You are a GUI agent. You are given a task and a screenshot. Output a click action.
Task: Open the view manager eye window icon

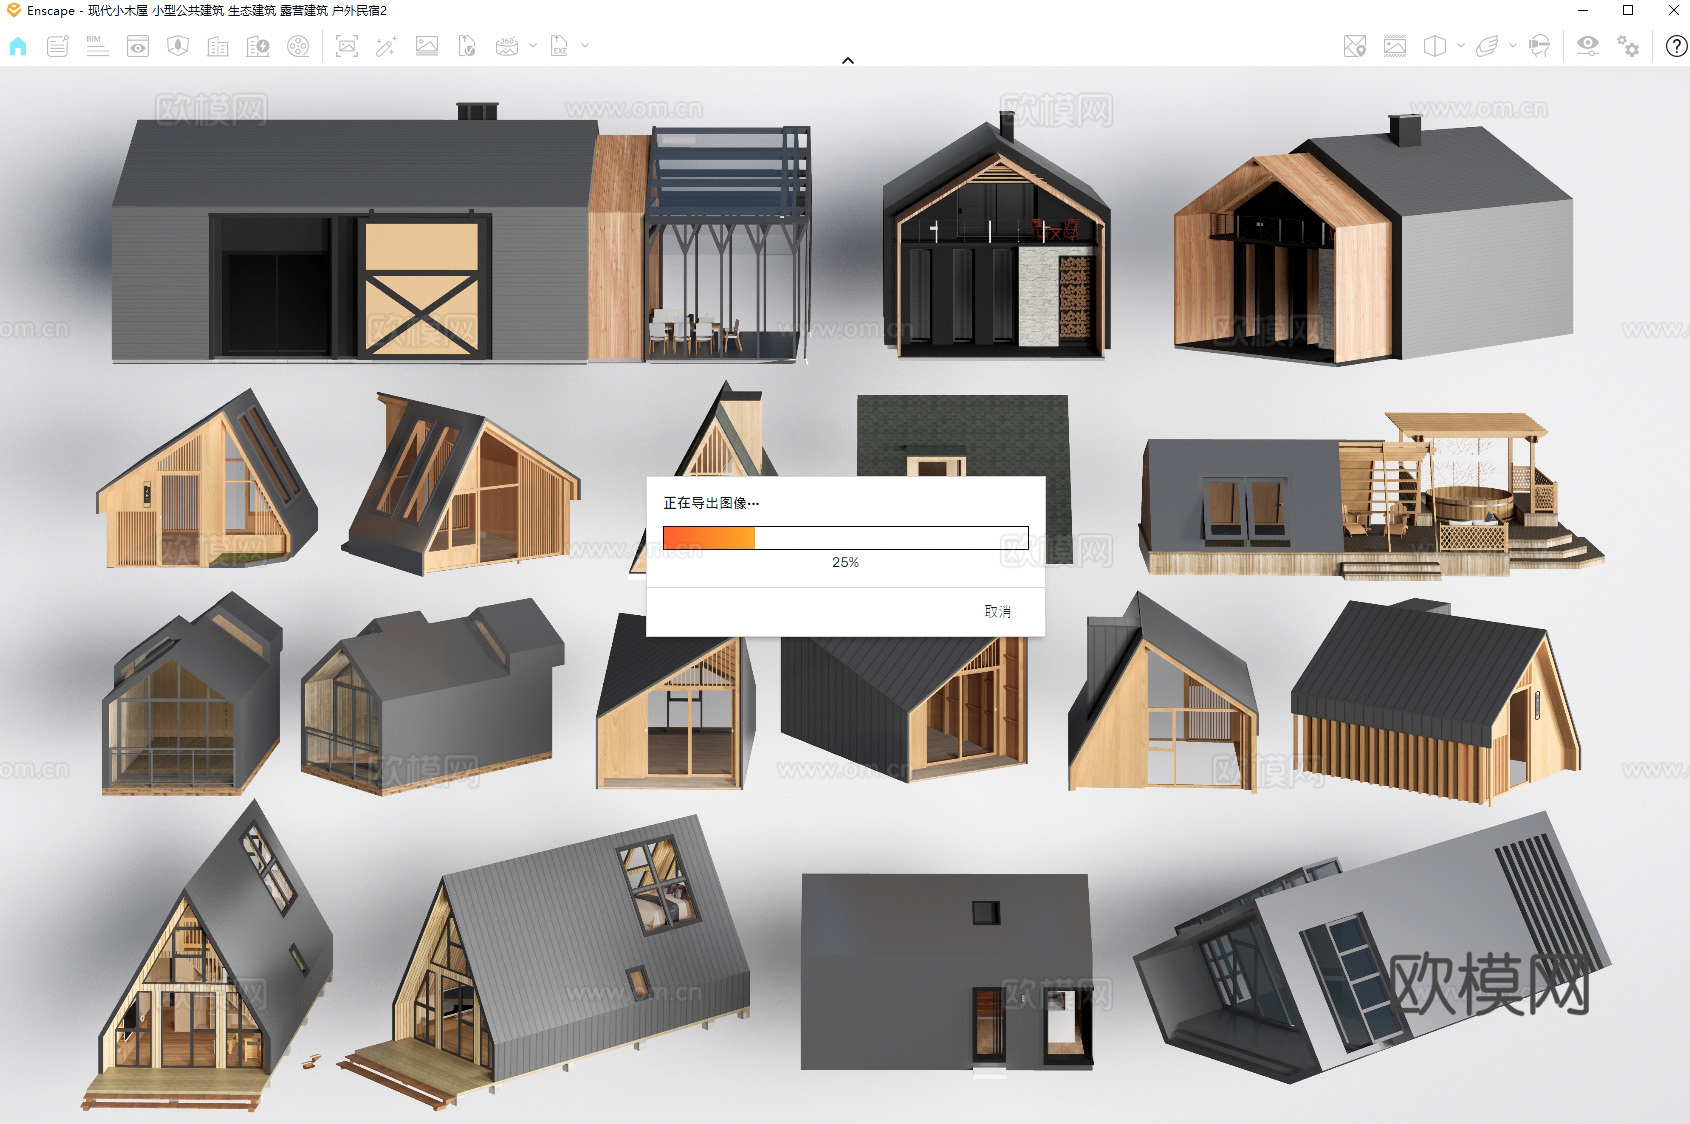pyautogui.click(x=138, y=46)
